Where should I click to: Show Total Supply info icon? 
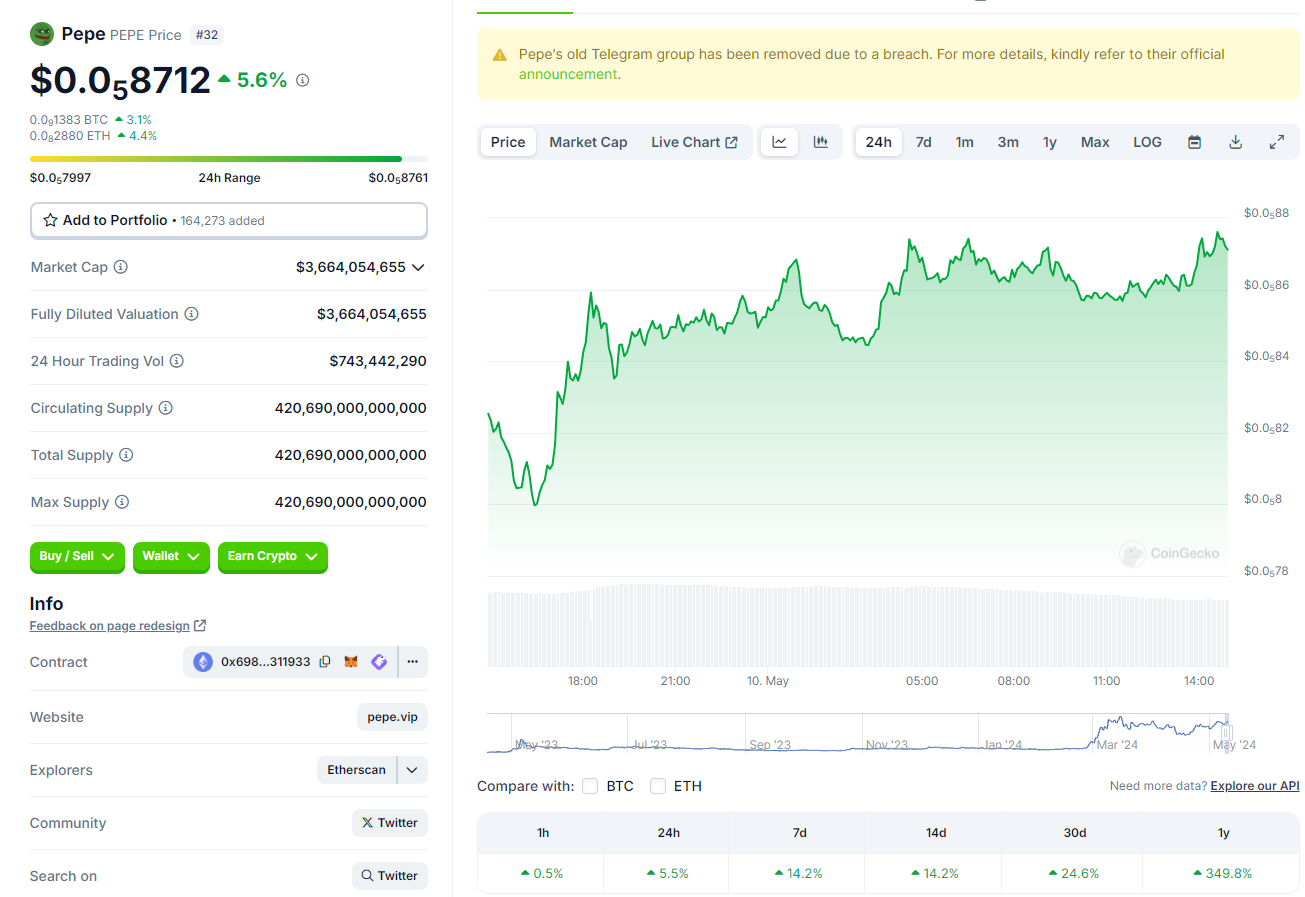click(x=126, y=455)
